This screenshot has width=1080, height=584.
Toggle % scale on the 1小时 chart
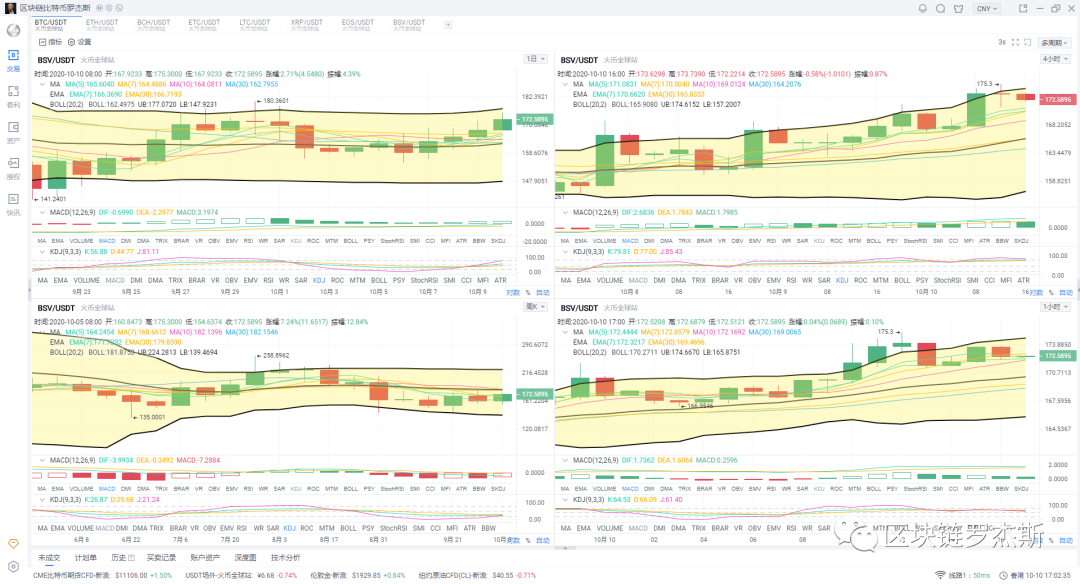coord(1051,541)
